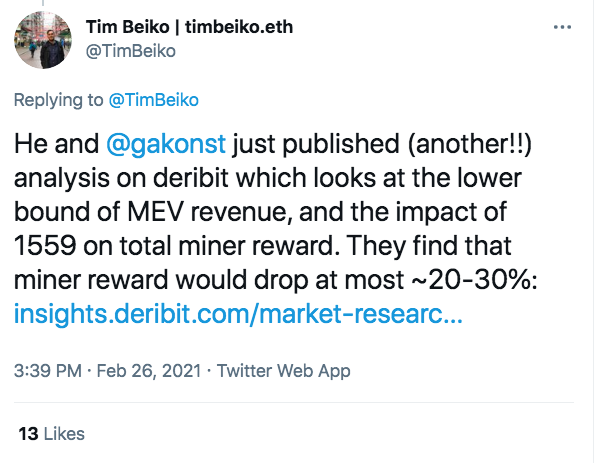Open the @TimBeiko link in Replying to
595x463 pixels.
tap(154, 100)
